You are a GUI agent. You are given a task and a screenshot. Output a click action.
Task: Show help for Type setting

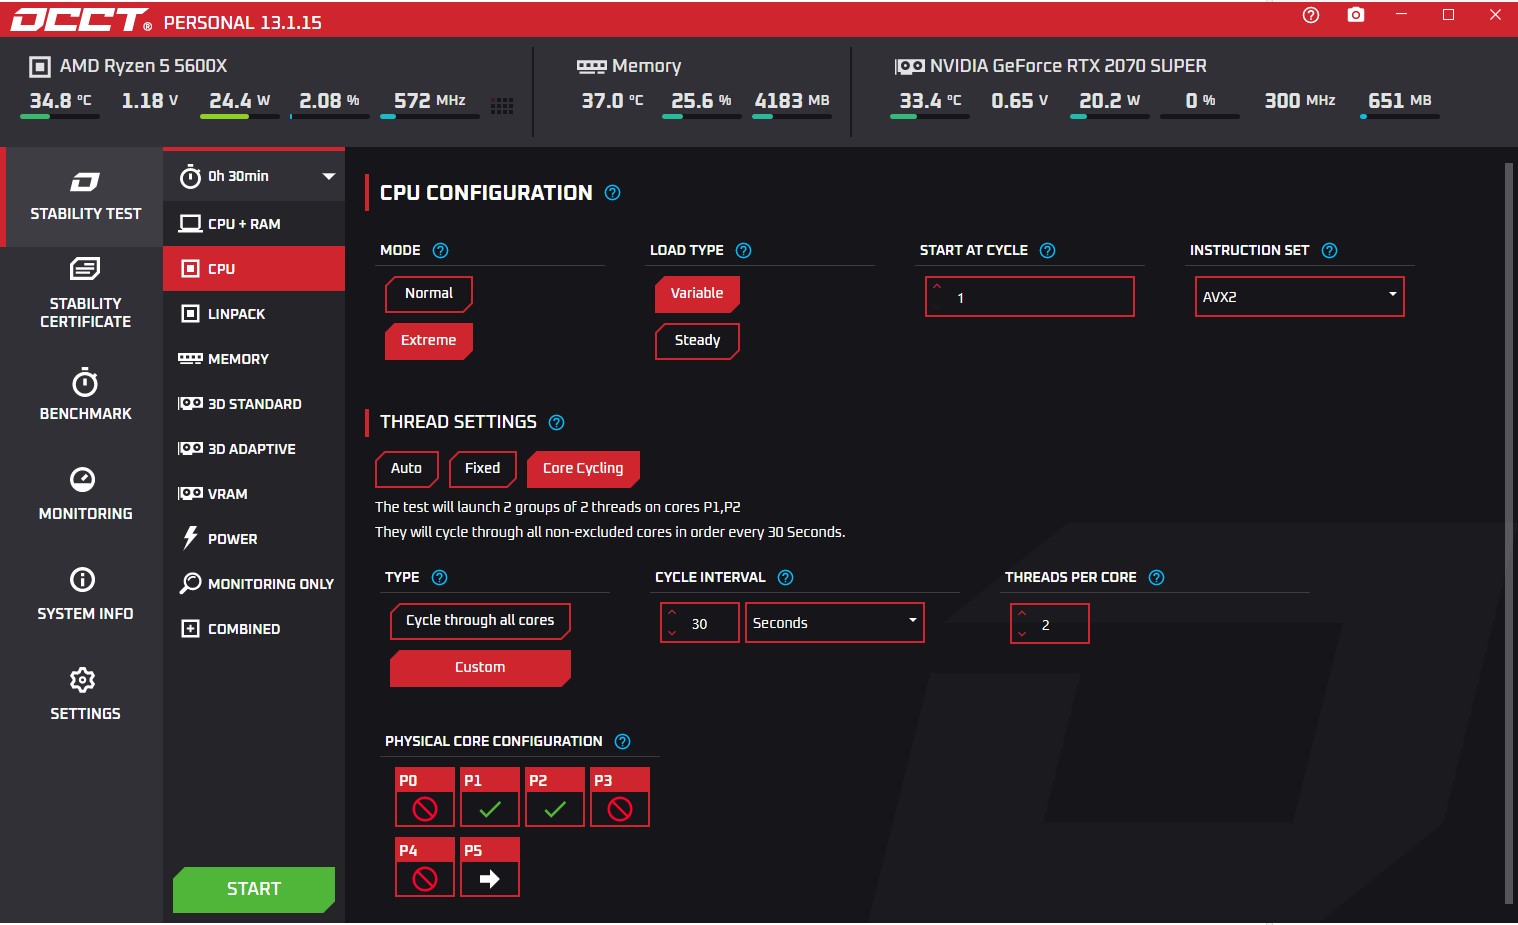click(439, 578)
